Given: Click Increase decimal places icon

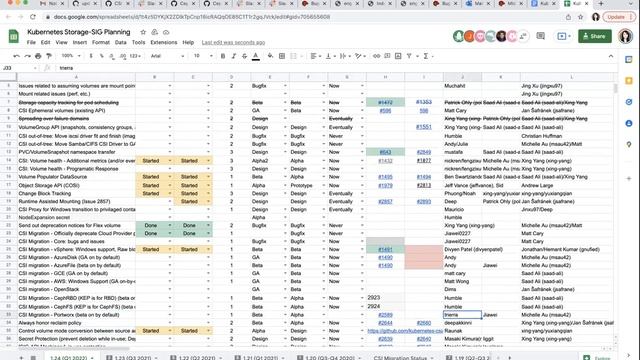Looking at the screenshot, I should (123, 56).
